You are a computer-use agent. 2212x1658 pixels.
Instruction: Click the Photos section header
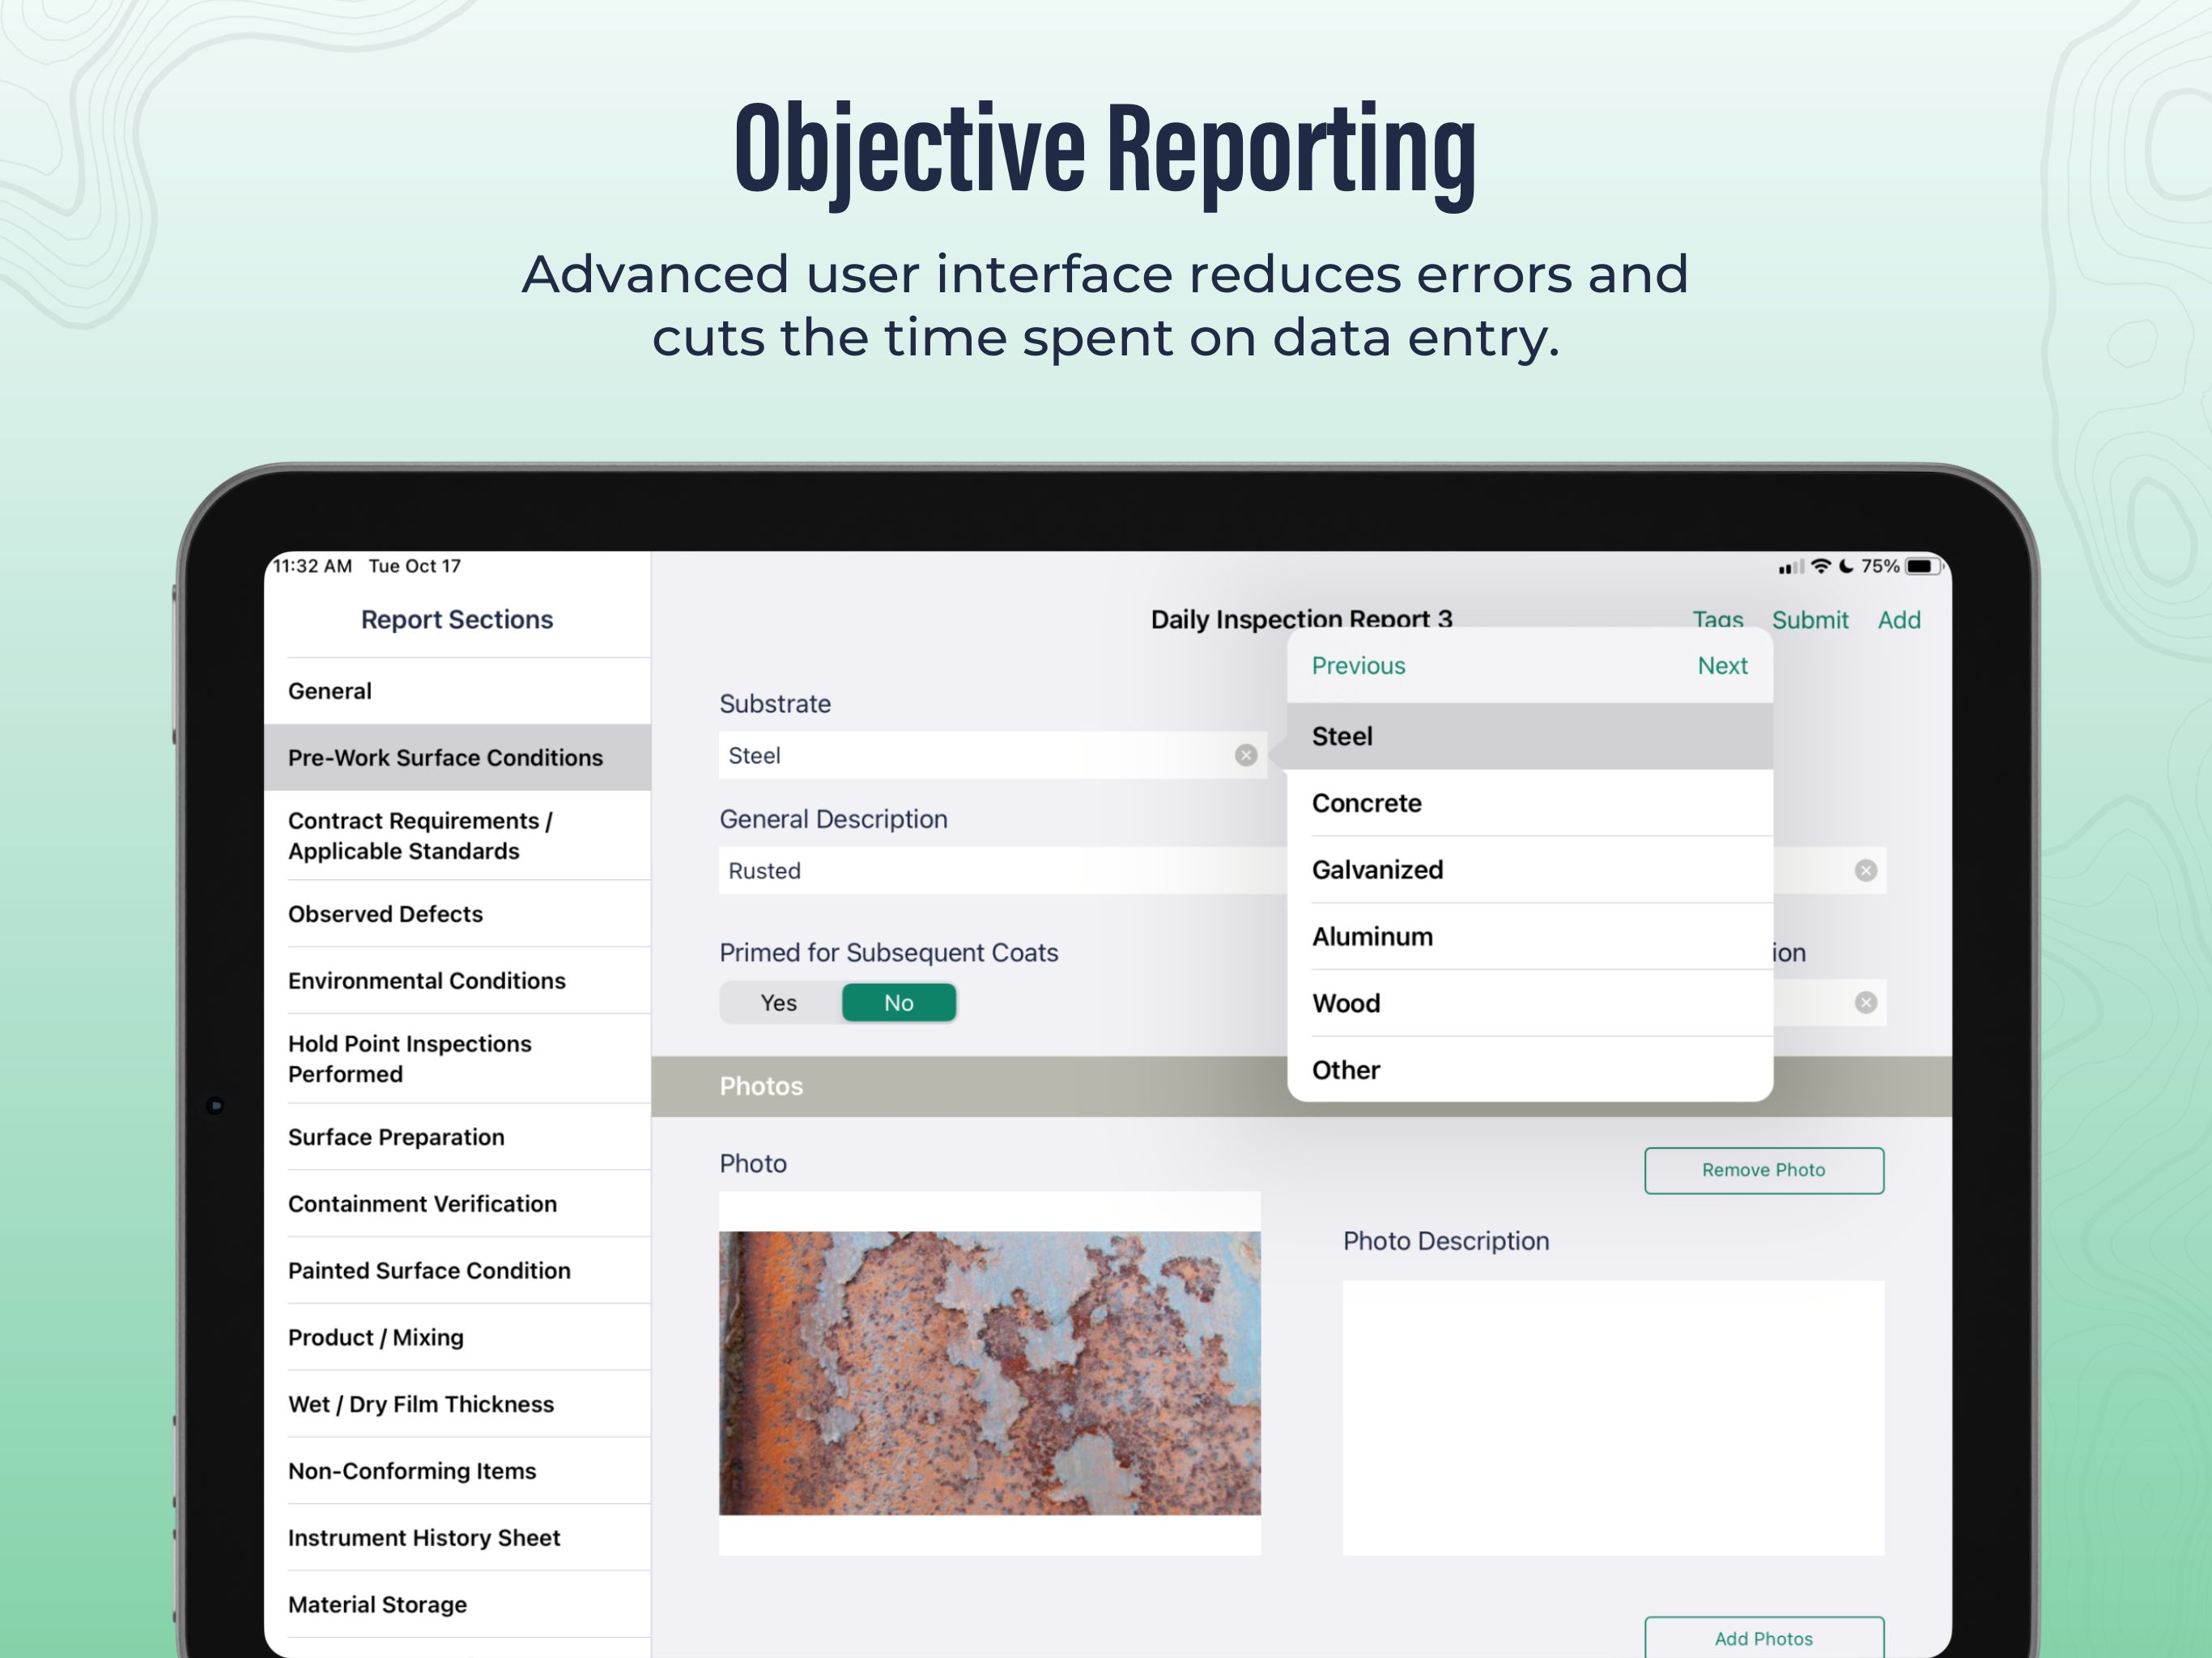click(1301, 1086)
